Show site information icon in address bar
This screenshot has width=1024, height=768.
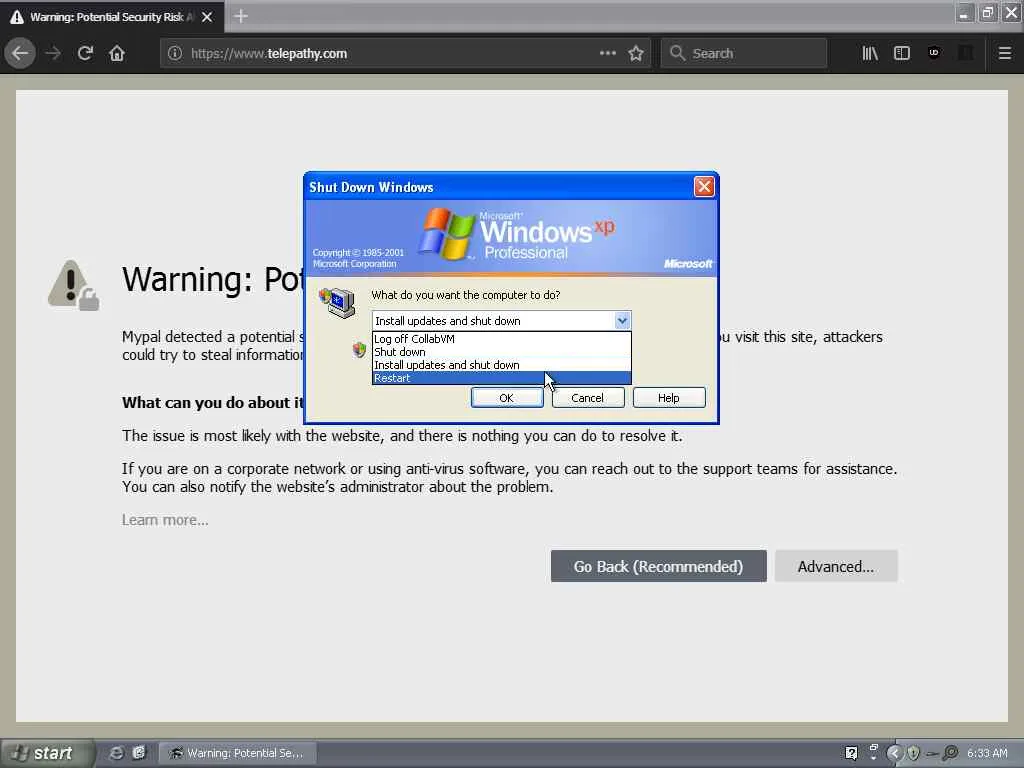175,54
